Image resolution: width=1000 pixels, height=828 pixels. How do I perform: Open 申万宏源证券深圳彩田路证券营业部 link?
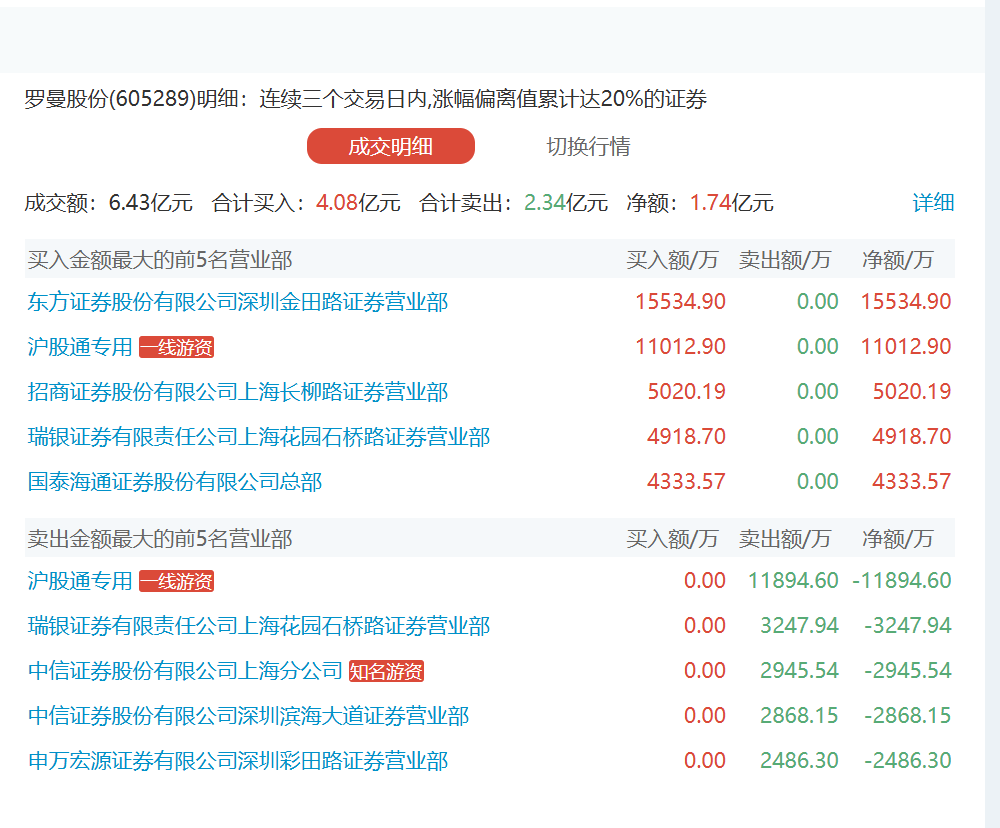[x=238, y=761]
